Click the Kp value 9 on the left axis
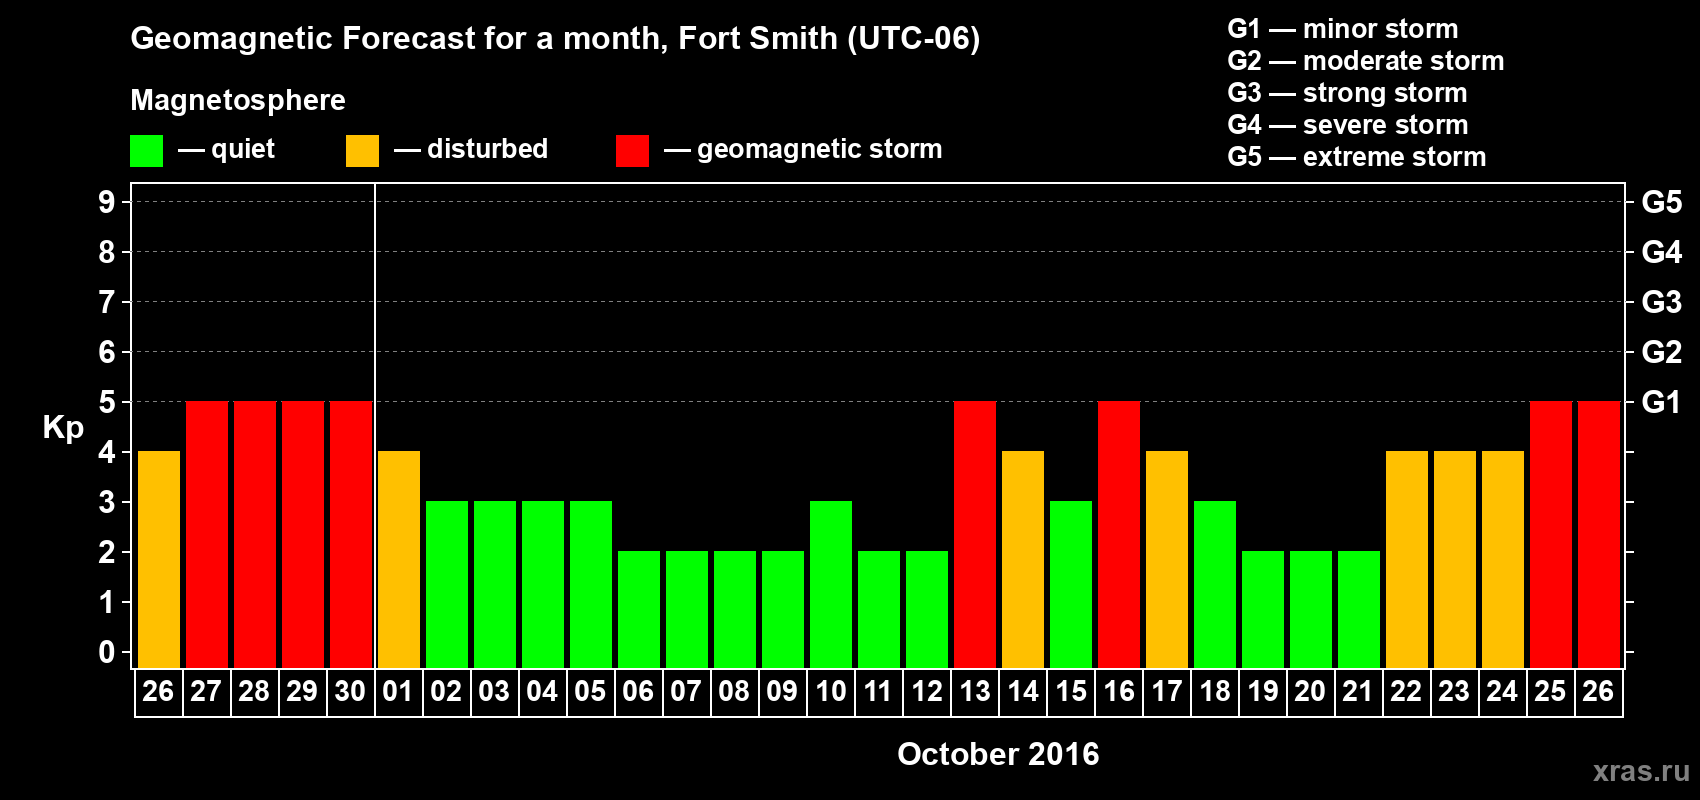 (107, 202)
